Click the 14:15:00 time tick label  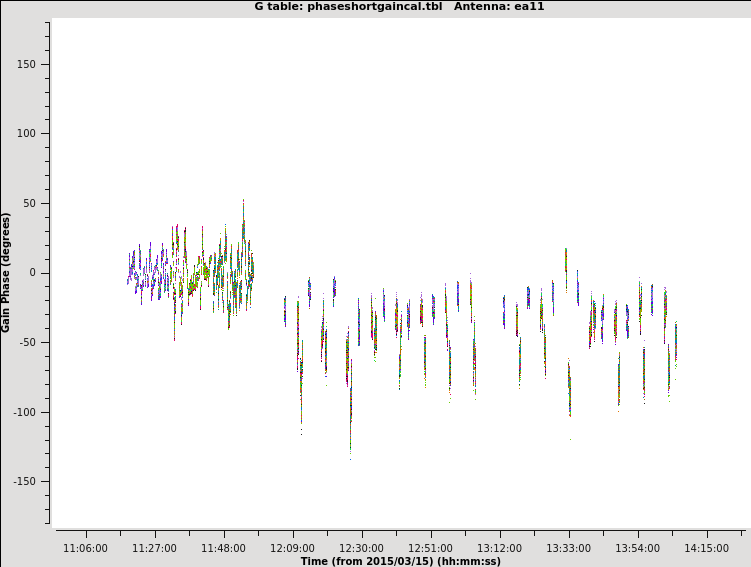pos(706,548)
